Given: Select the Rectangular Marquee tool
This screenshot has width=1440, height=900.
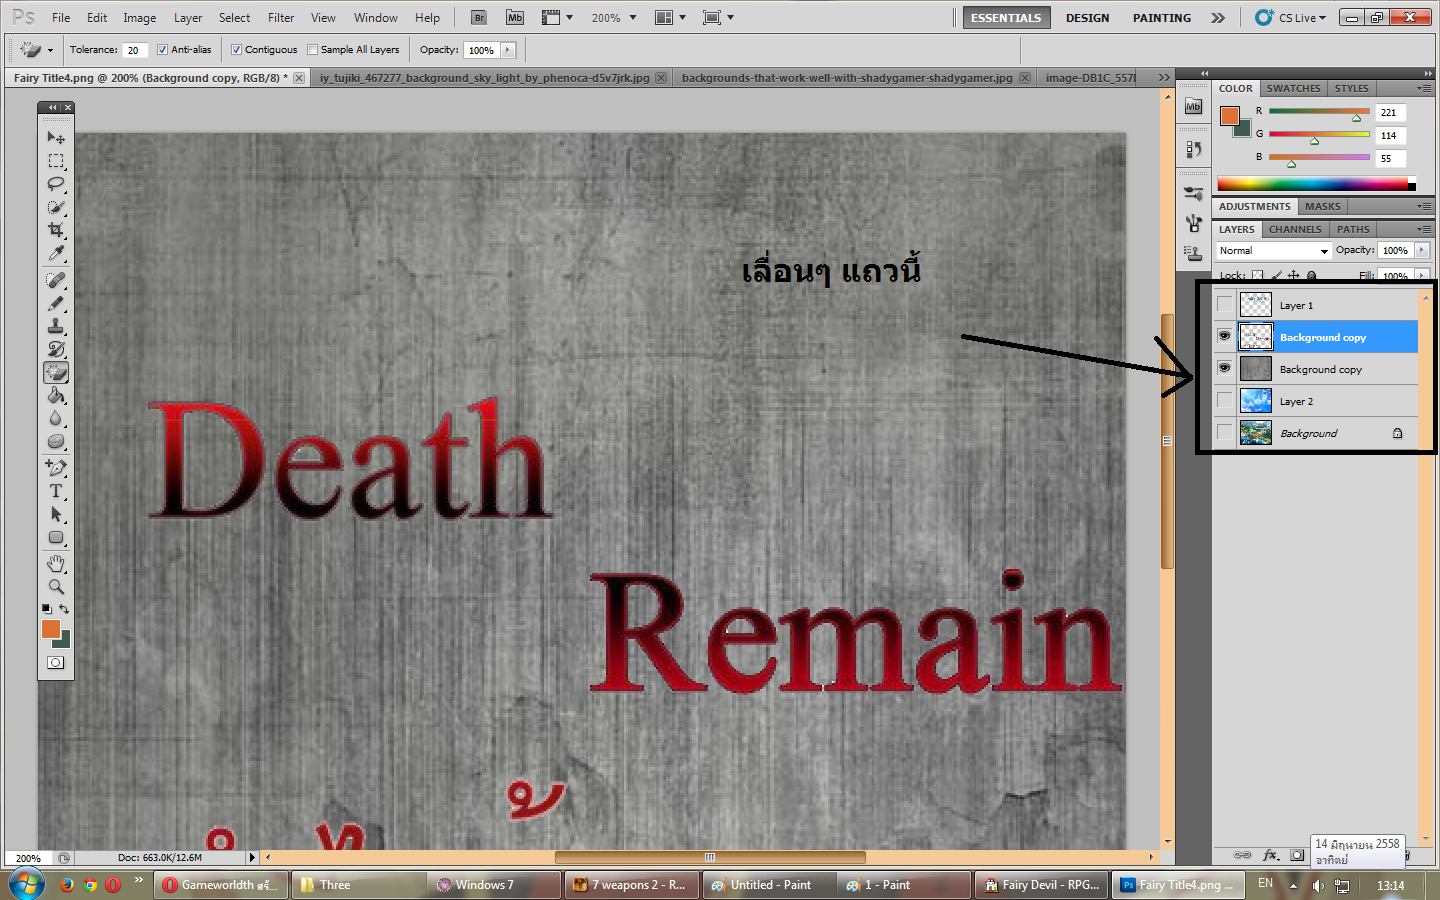Looking at the screenshot, I should (x=56, y=161).
